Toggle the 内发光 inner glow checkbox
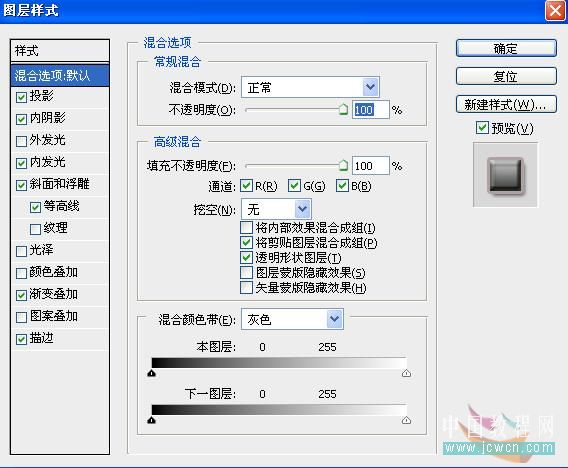The width and height of the screenshot is (568, 468). point(21,163)
